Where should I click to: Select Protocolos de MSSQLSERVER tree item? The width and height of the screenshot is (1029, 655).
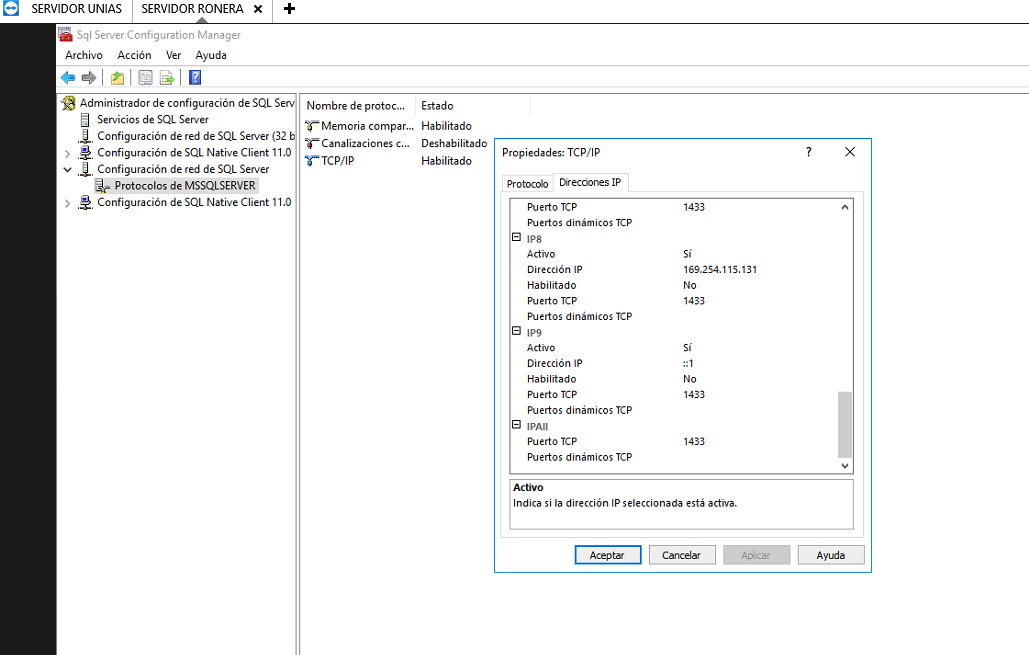(185, 186)
